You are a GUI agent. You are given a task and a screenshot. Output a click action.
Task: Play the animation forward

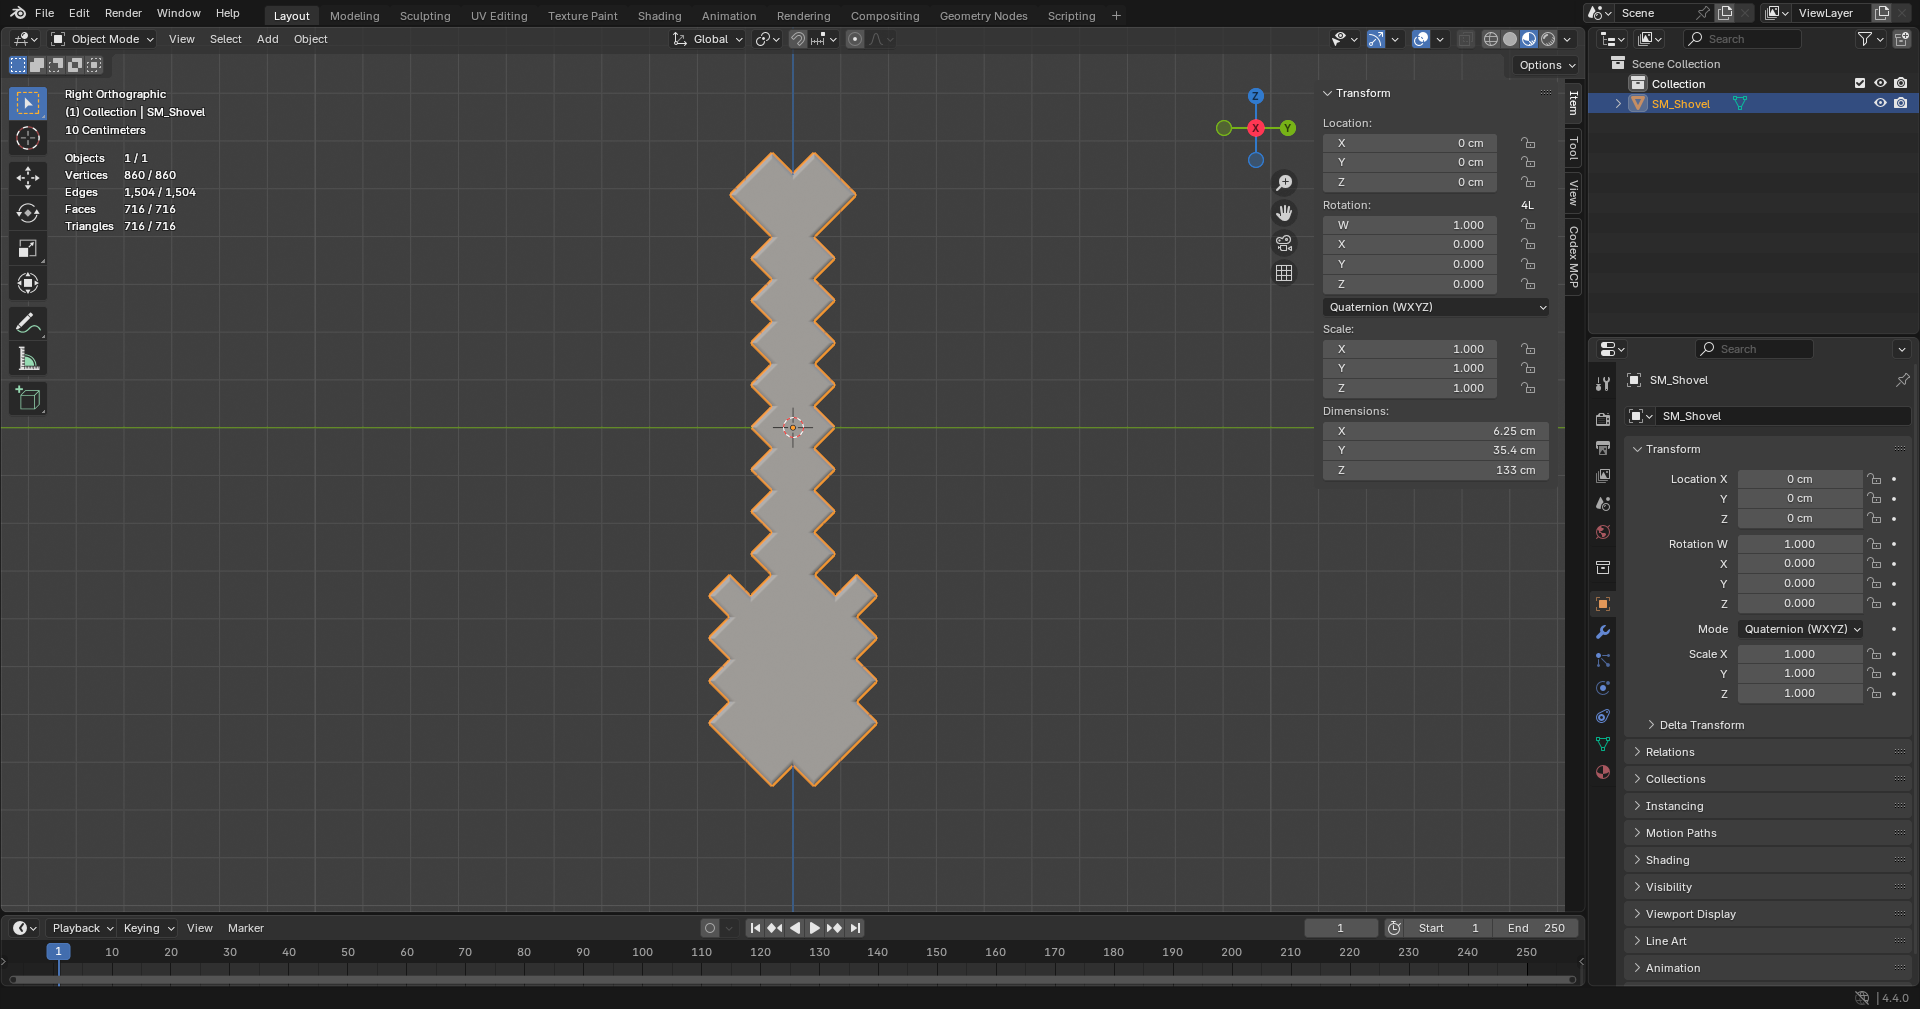point(814,928)
